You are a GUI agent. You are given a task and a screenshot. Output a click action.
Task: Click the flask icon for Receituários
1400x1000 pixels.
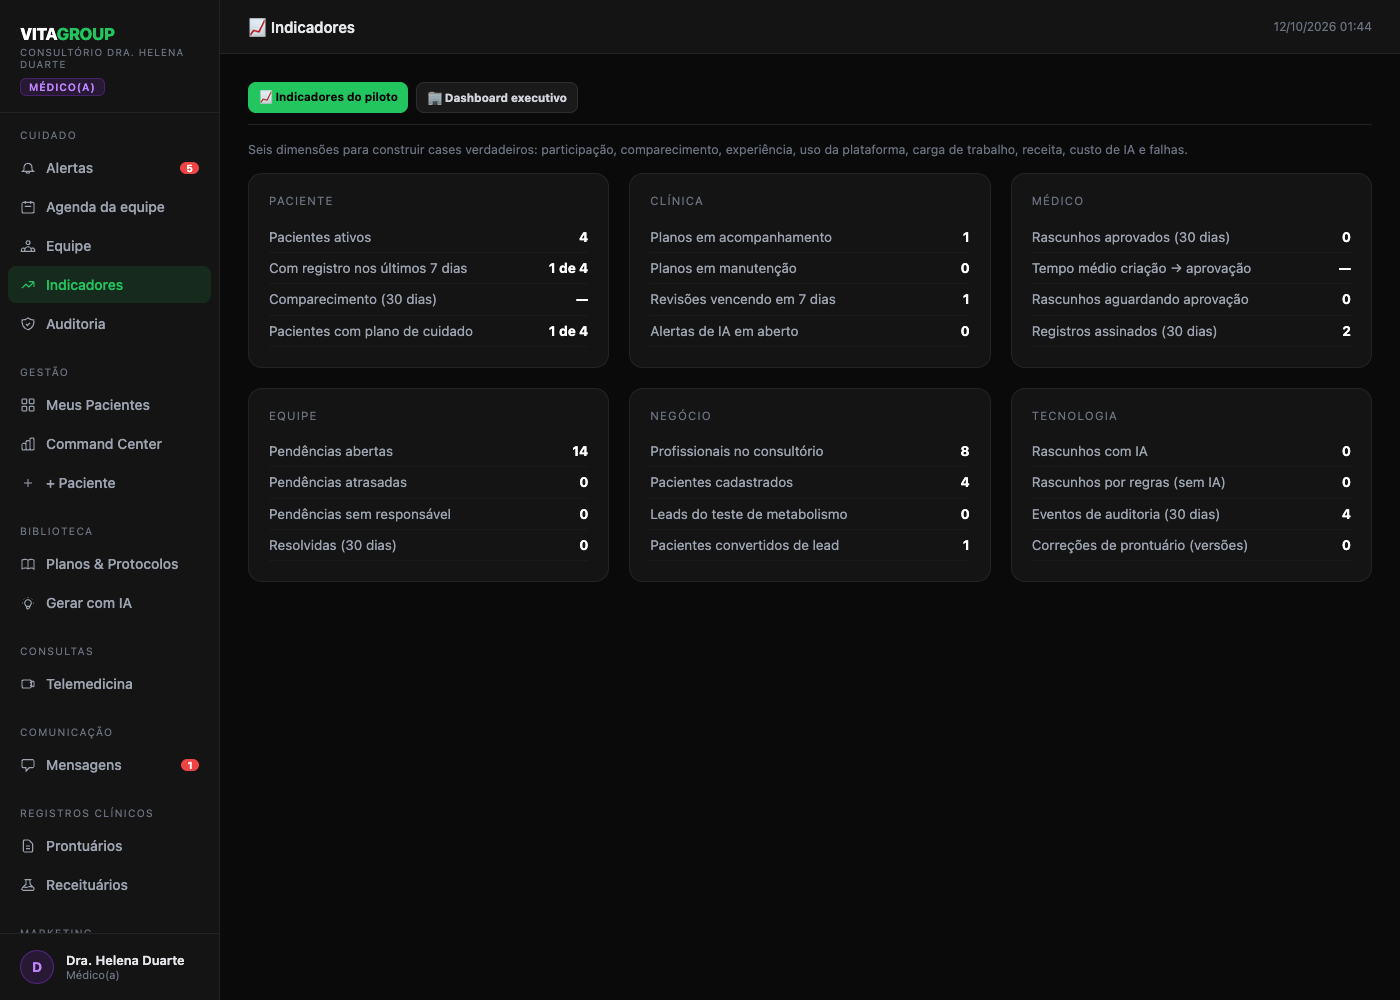tap(28, 885)
